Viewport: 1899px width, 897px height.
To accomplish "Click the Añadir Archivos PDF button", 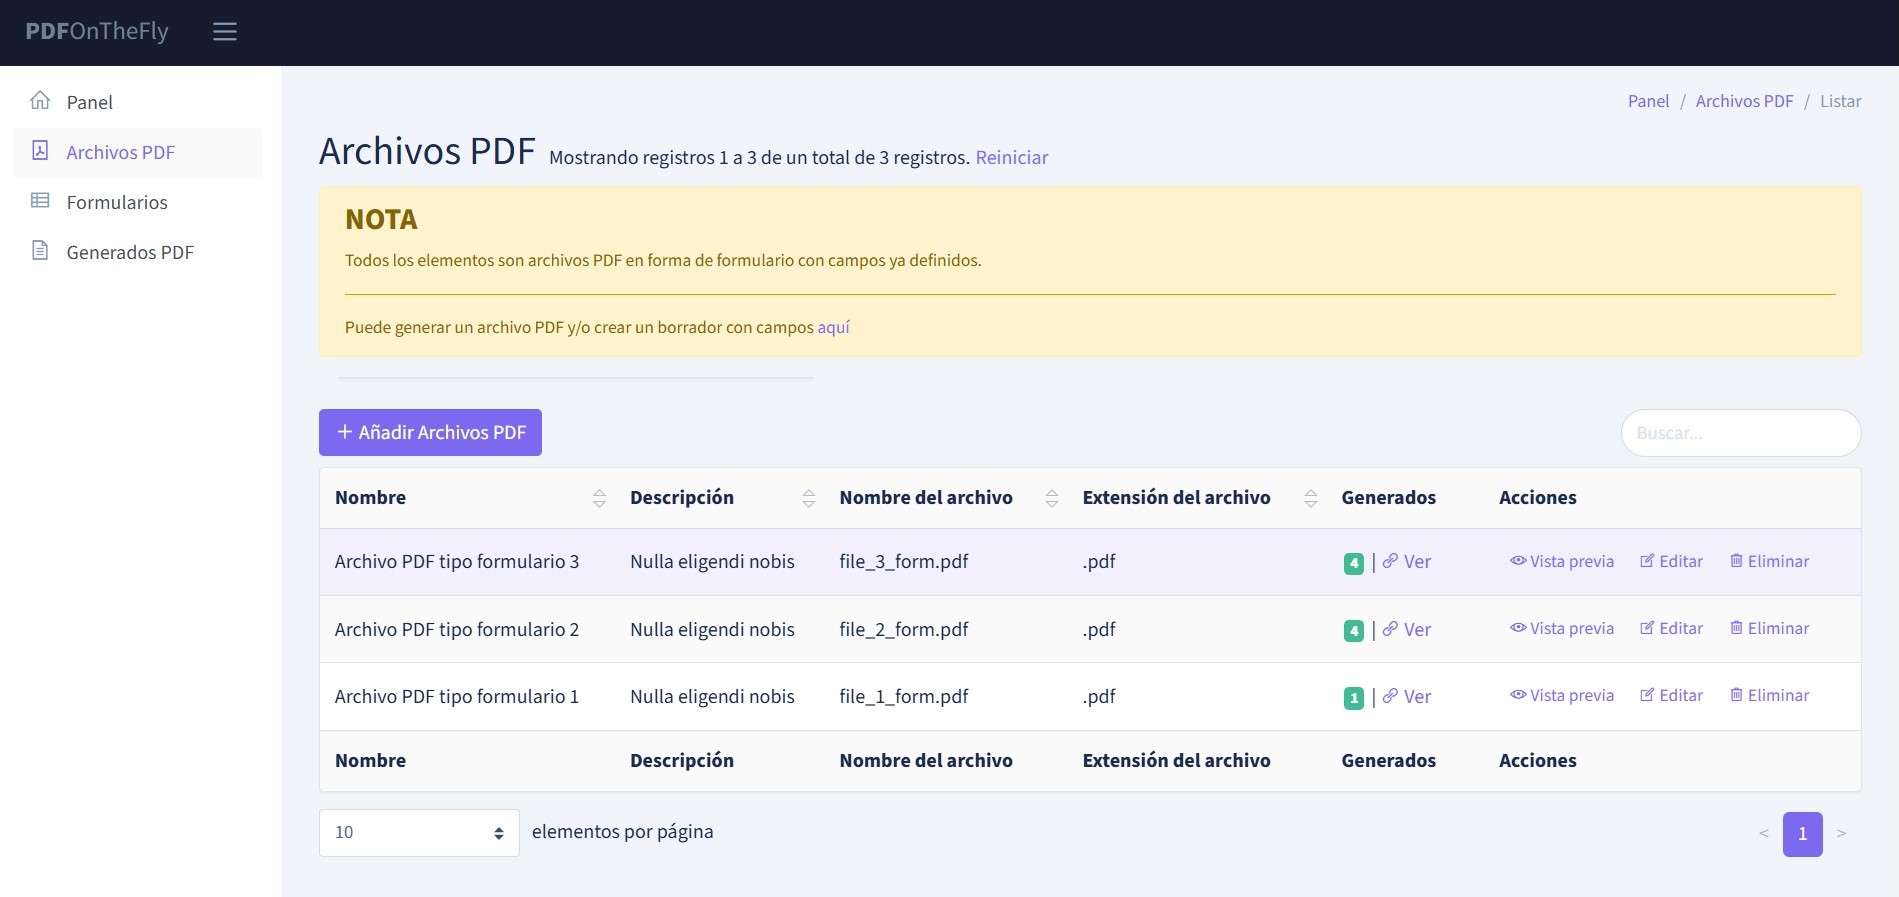I will (430, 432).
